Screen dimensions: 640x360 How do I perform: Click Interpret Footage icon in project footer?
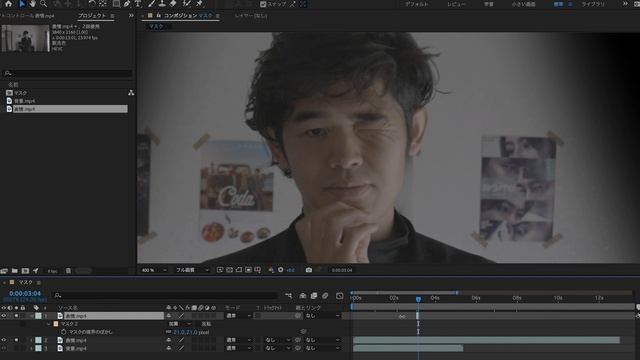pyautogui.click(x=4, y=271)
